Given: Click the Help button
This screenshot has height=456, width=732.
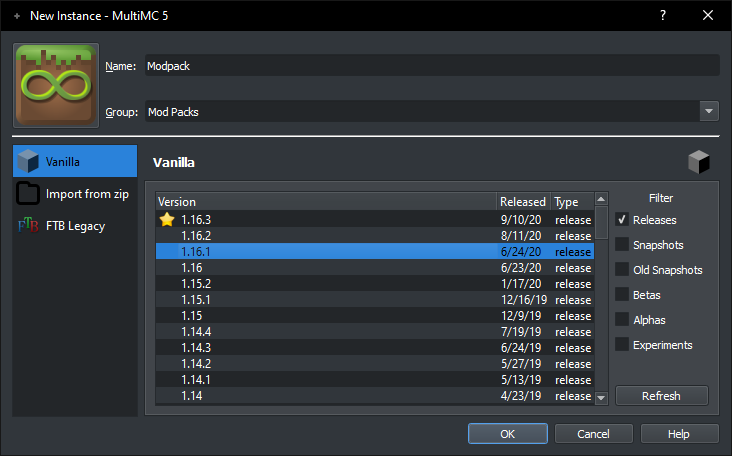Looking at the screenshot, I should point(679,434).
